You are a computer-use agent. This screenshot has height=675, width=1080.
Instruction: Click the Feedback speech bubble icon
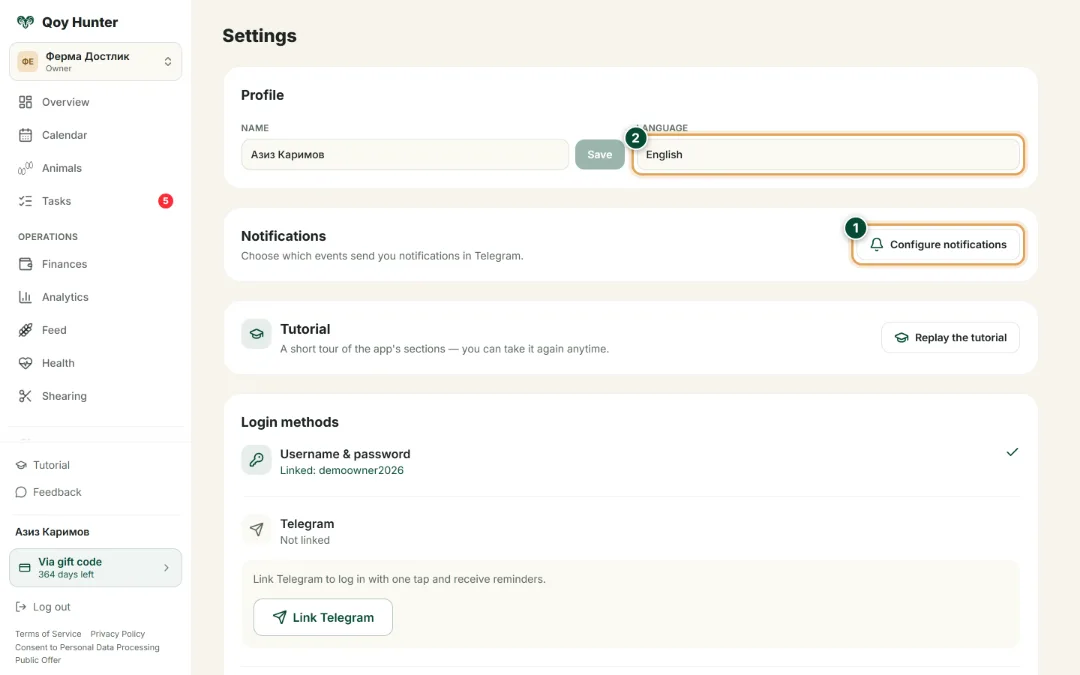pyautogui.click(x=21, y=492)
